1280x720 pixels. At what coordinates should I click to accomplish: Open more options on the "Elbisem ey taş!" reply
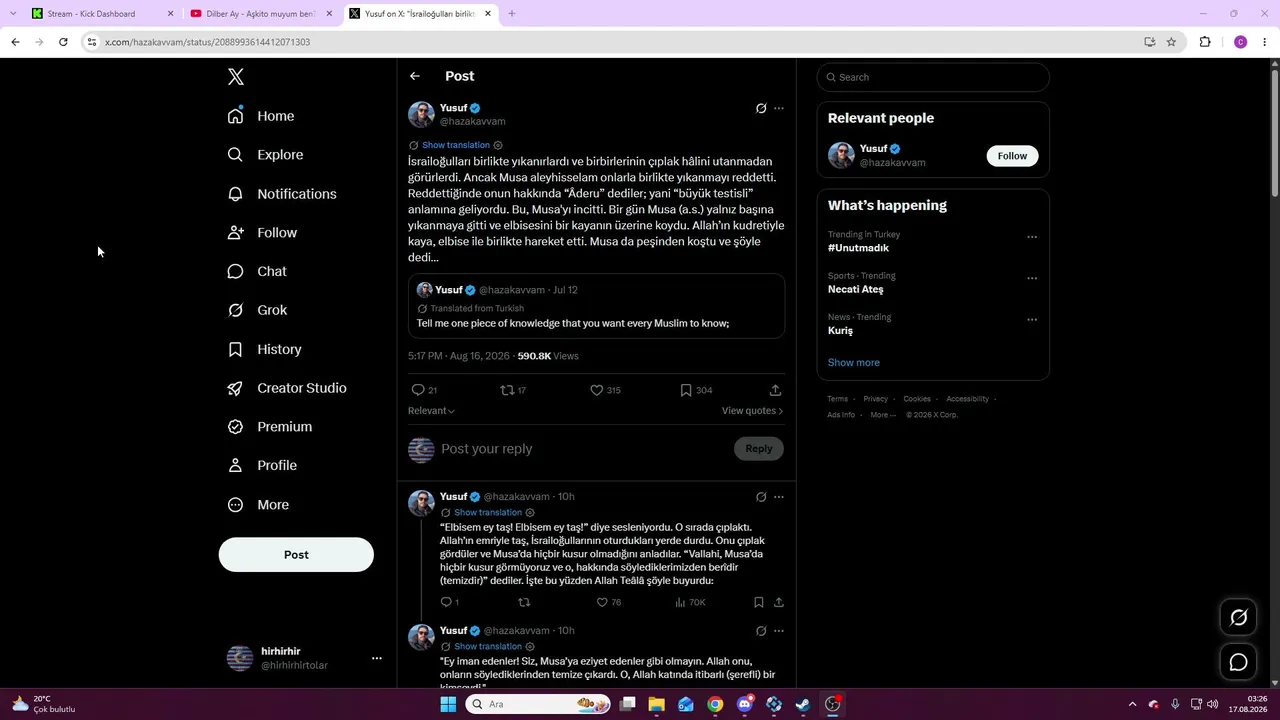[x=779, y=497]
